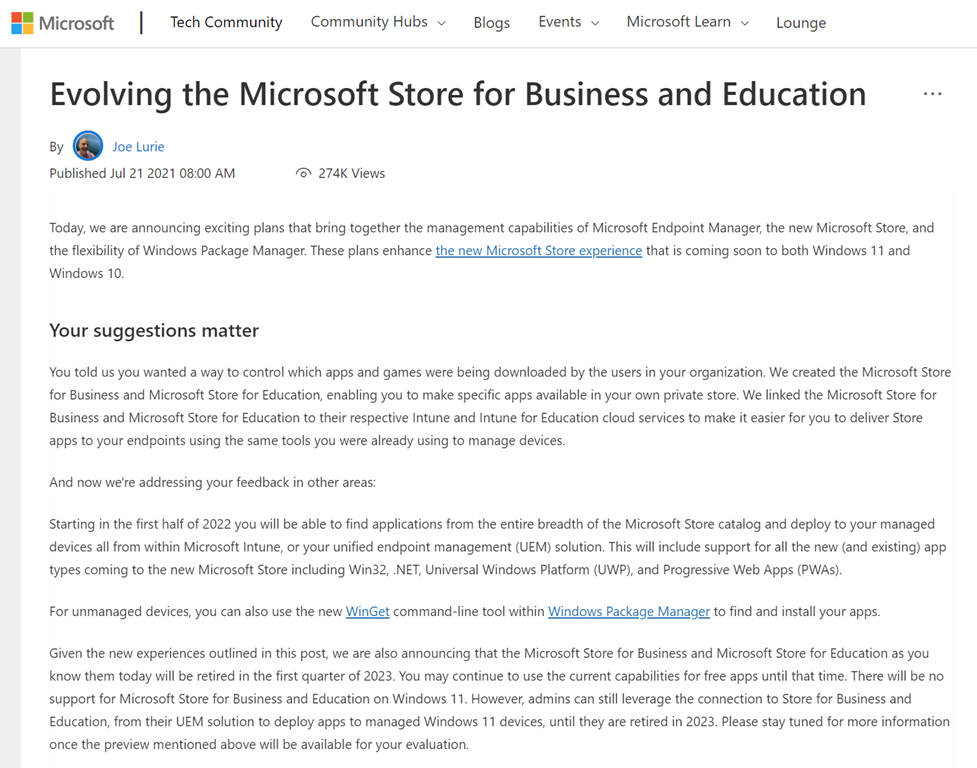Go to the Lounge section
The width and height of the screenshot is (977, 768).
(801, 22)
